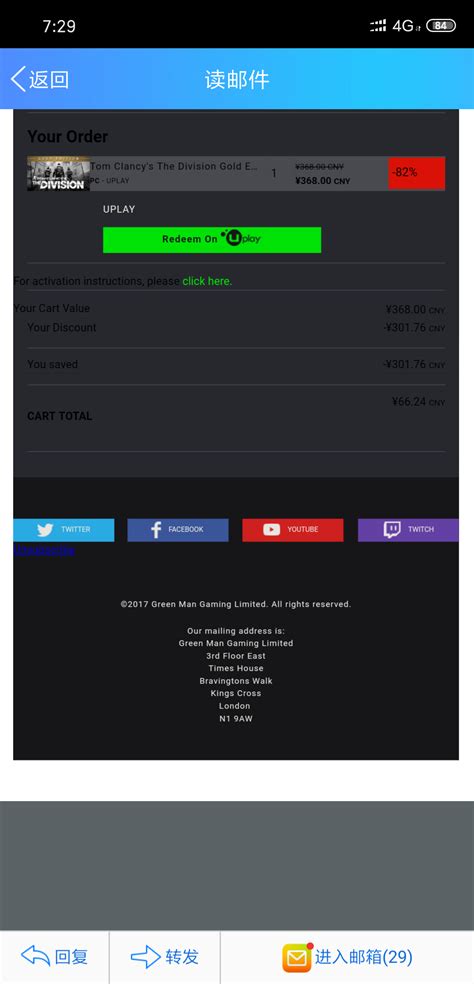Open the 'click here' activation instructions link

tap(207, 281)
